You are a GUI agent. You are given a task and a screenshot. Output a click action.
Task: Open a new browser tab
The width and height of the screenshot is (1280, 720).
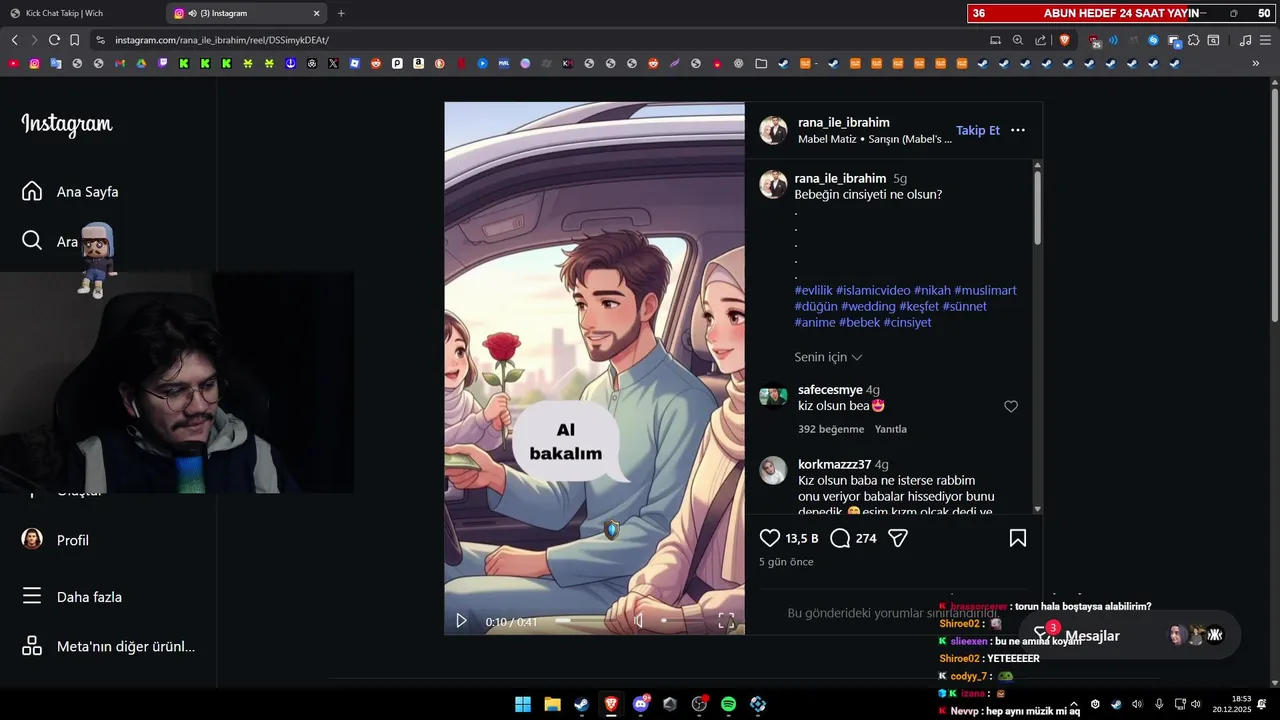click(x=341, y=13)
